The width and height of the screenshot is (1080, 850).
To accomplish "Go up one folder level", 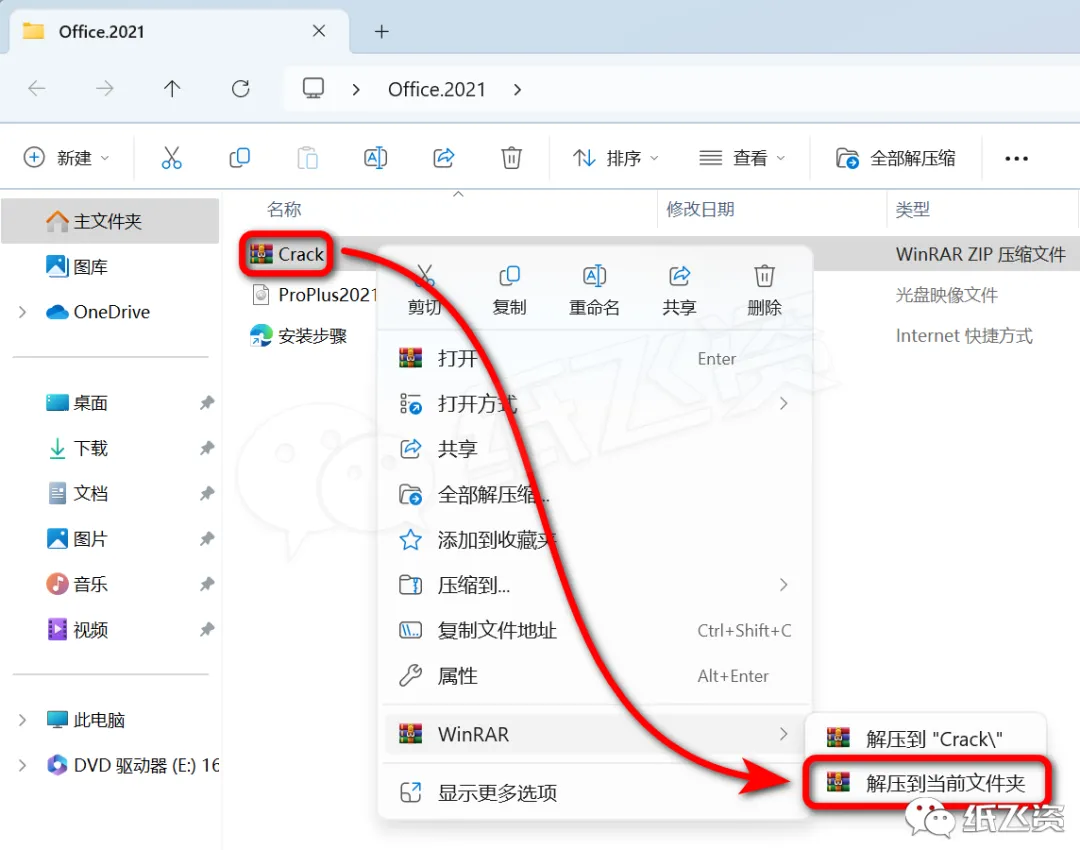I will click(172, 88).
